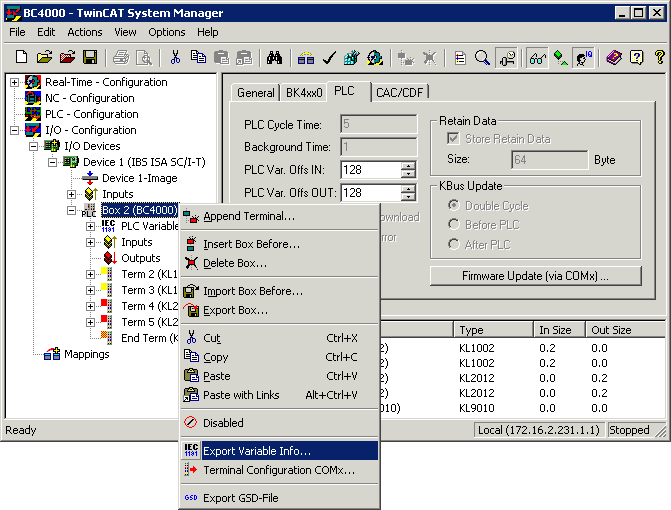
Task: Click the New document toolbar icon
Action: pos(21,57)
